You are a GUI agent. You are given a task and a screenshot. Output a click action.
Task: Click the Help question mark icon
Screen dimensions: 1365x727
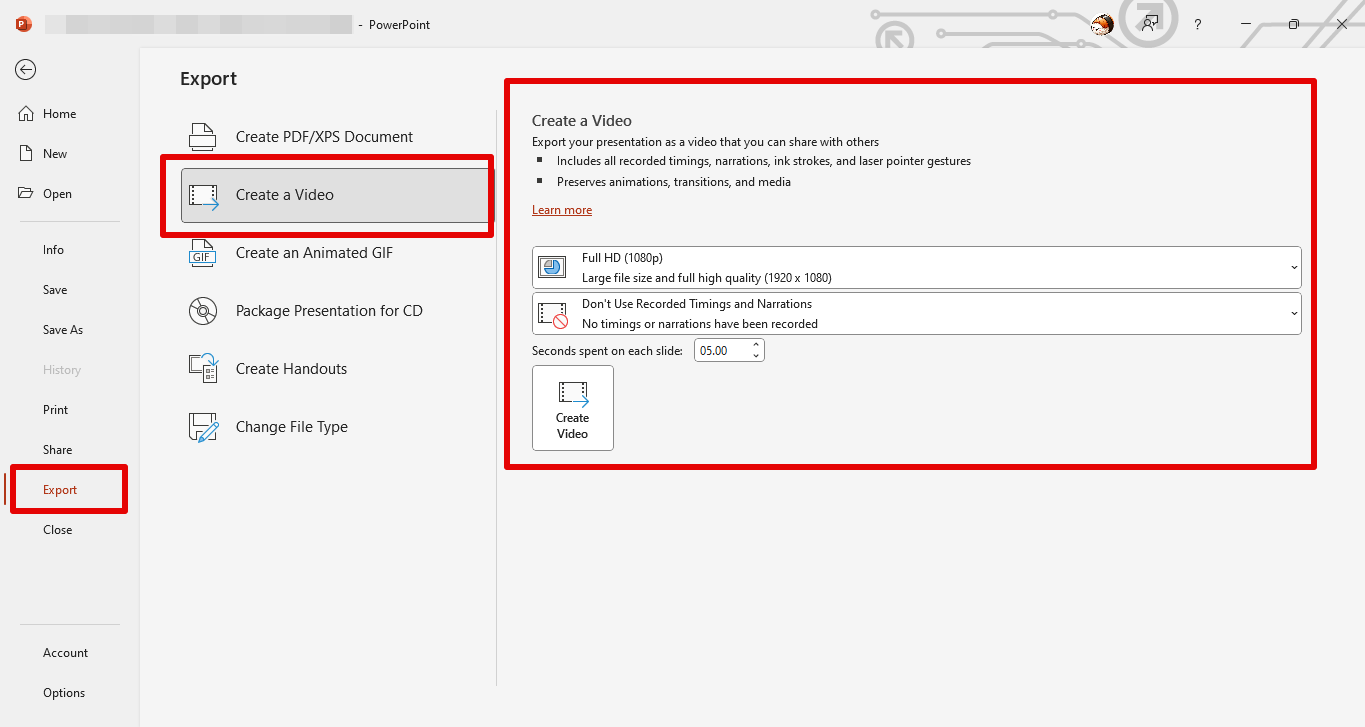(1197, 24)
